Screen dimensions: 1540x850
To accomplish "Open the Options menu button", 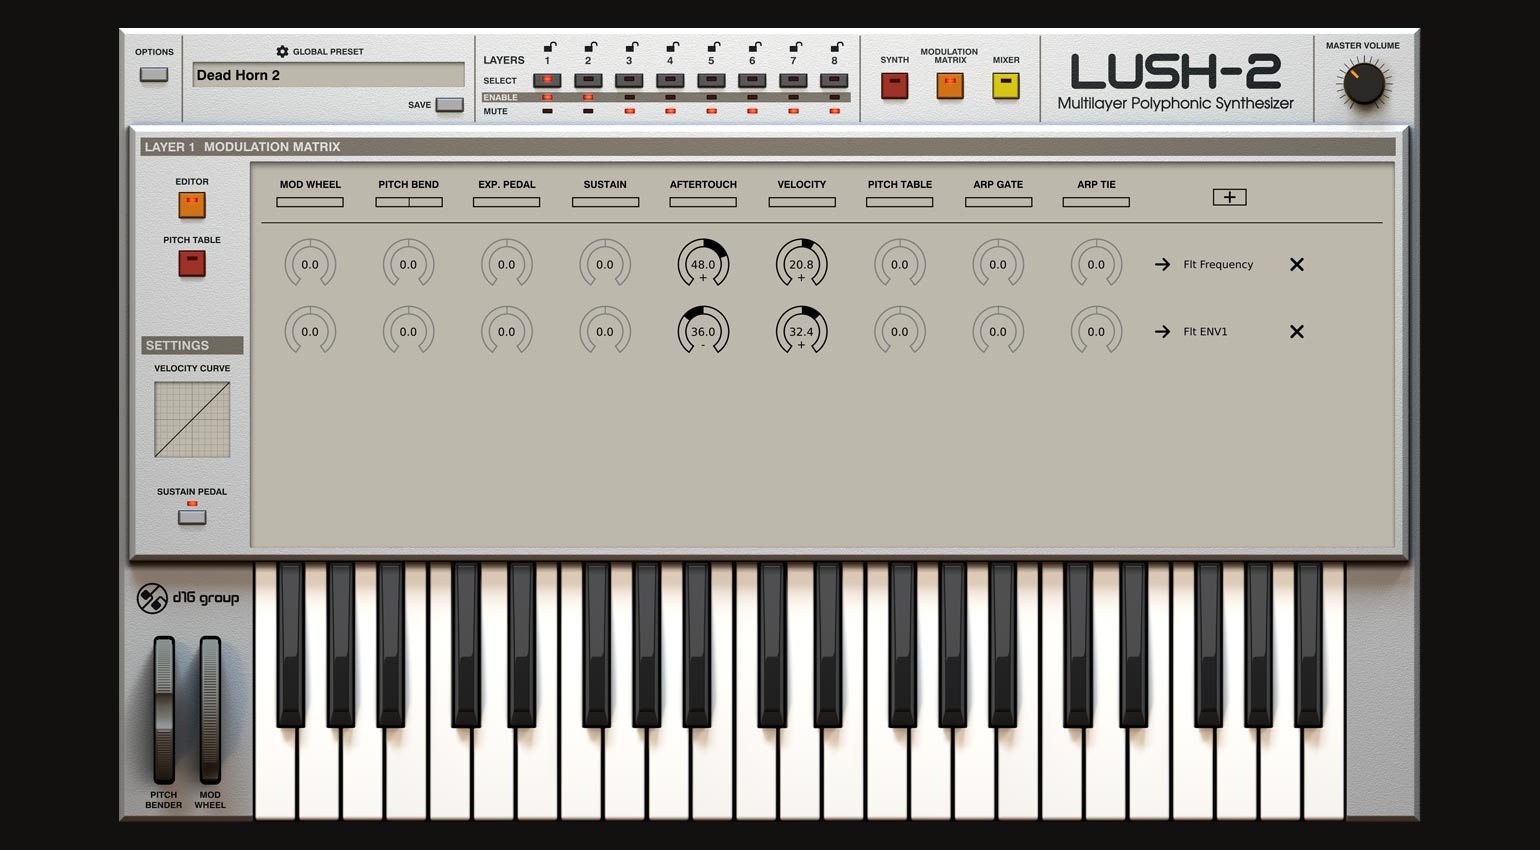I will [154, 74].
